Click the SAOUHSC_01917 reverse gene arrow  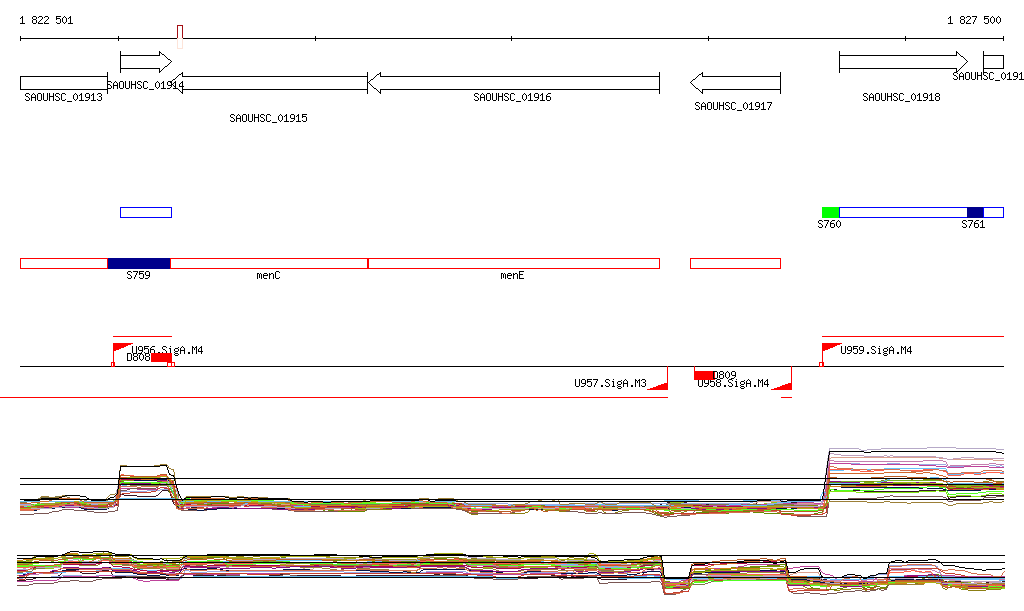[735, 83]
